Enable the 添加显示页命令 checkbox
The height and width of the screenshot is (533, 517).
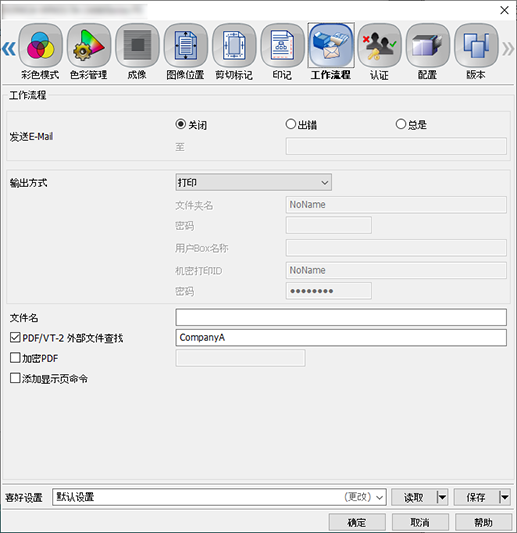(x=15, y=378)
